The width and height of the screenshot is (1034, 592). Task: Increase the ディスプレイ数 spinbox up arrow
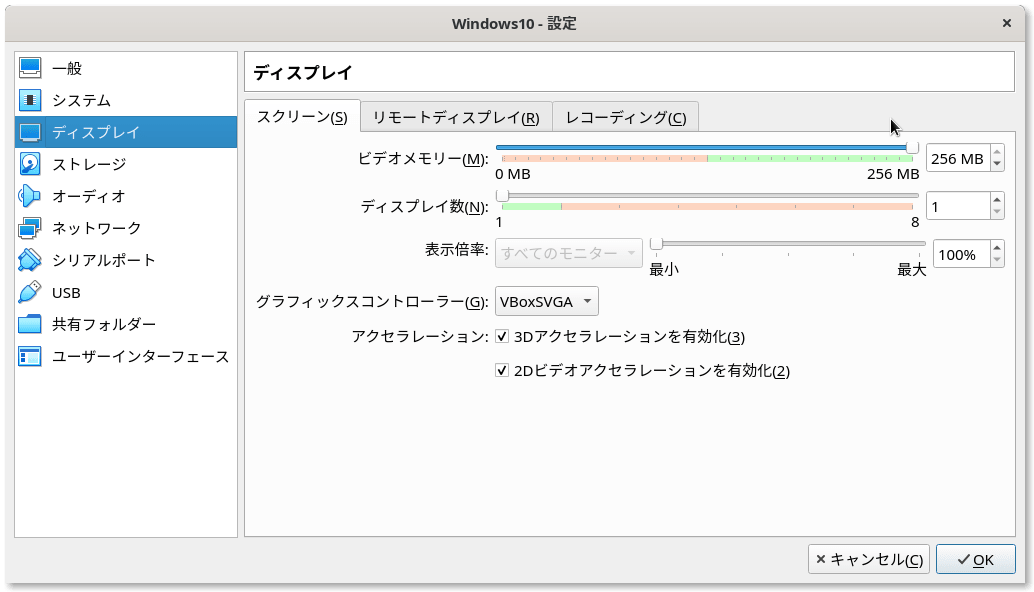997,200
